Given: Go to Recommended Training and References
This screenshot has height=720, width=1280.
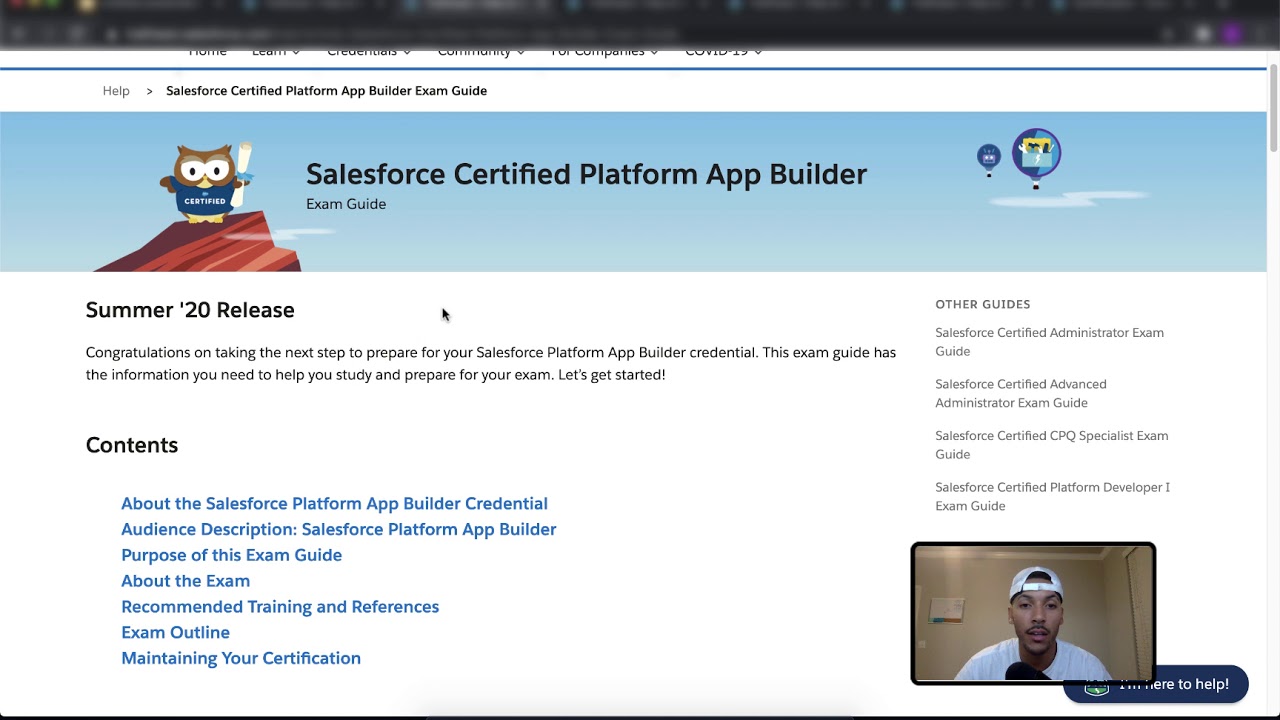Looking at the screenshot, I should 280,607.
